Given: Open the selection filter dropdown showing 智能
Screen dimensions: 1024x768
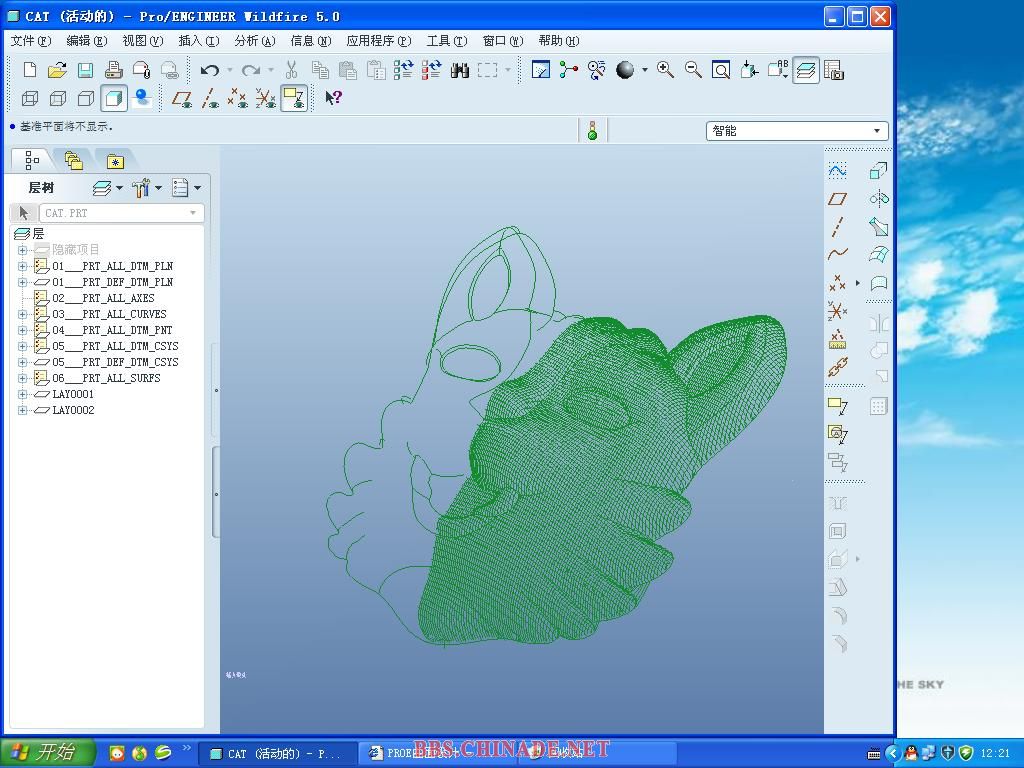Looking at the screenshot, I should (x=797, y=131).
